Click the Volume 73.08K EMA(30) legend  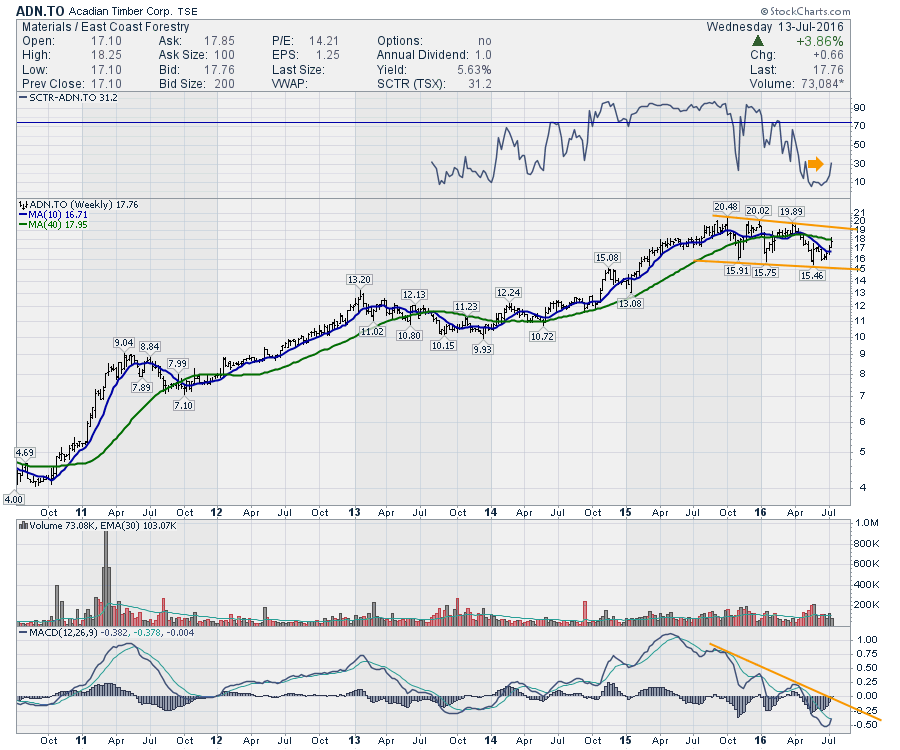tap(98, 526)
